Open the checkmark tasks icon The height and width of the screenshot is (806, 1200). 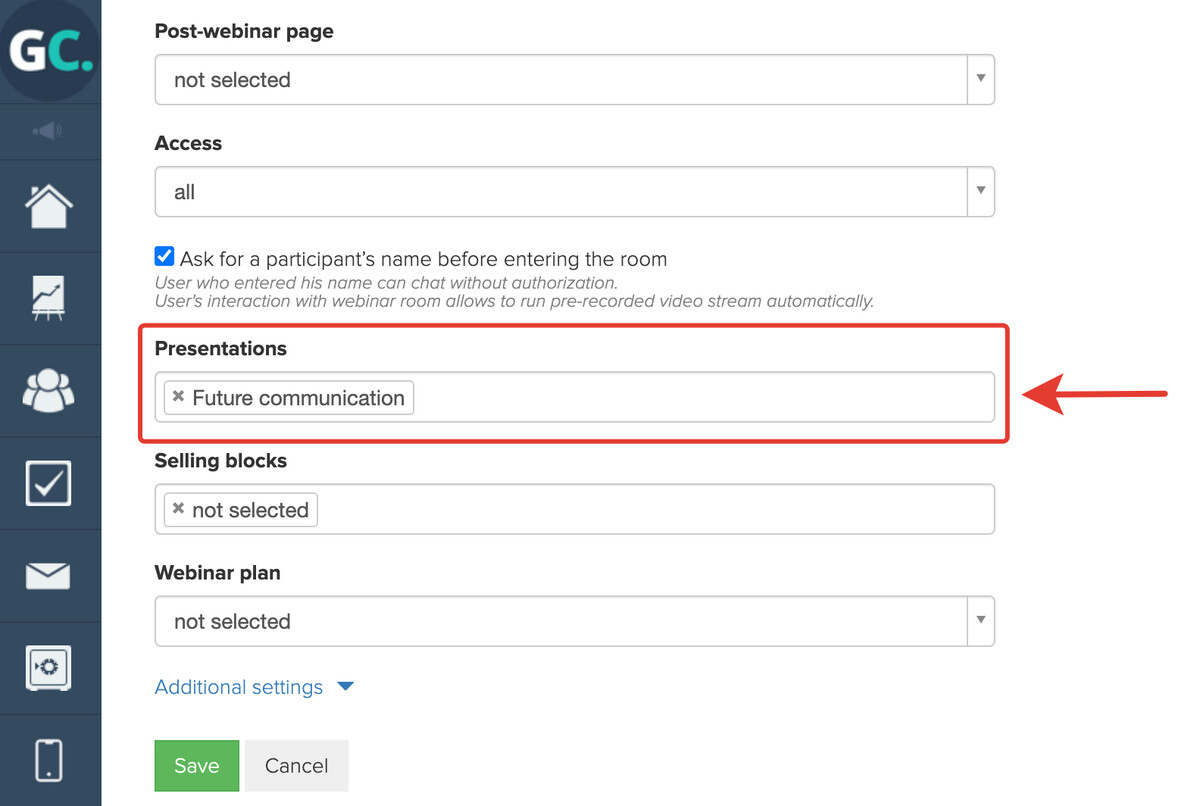pos(48,483)
